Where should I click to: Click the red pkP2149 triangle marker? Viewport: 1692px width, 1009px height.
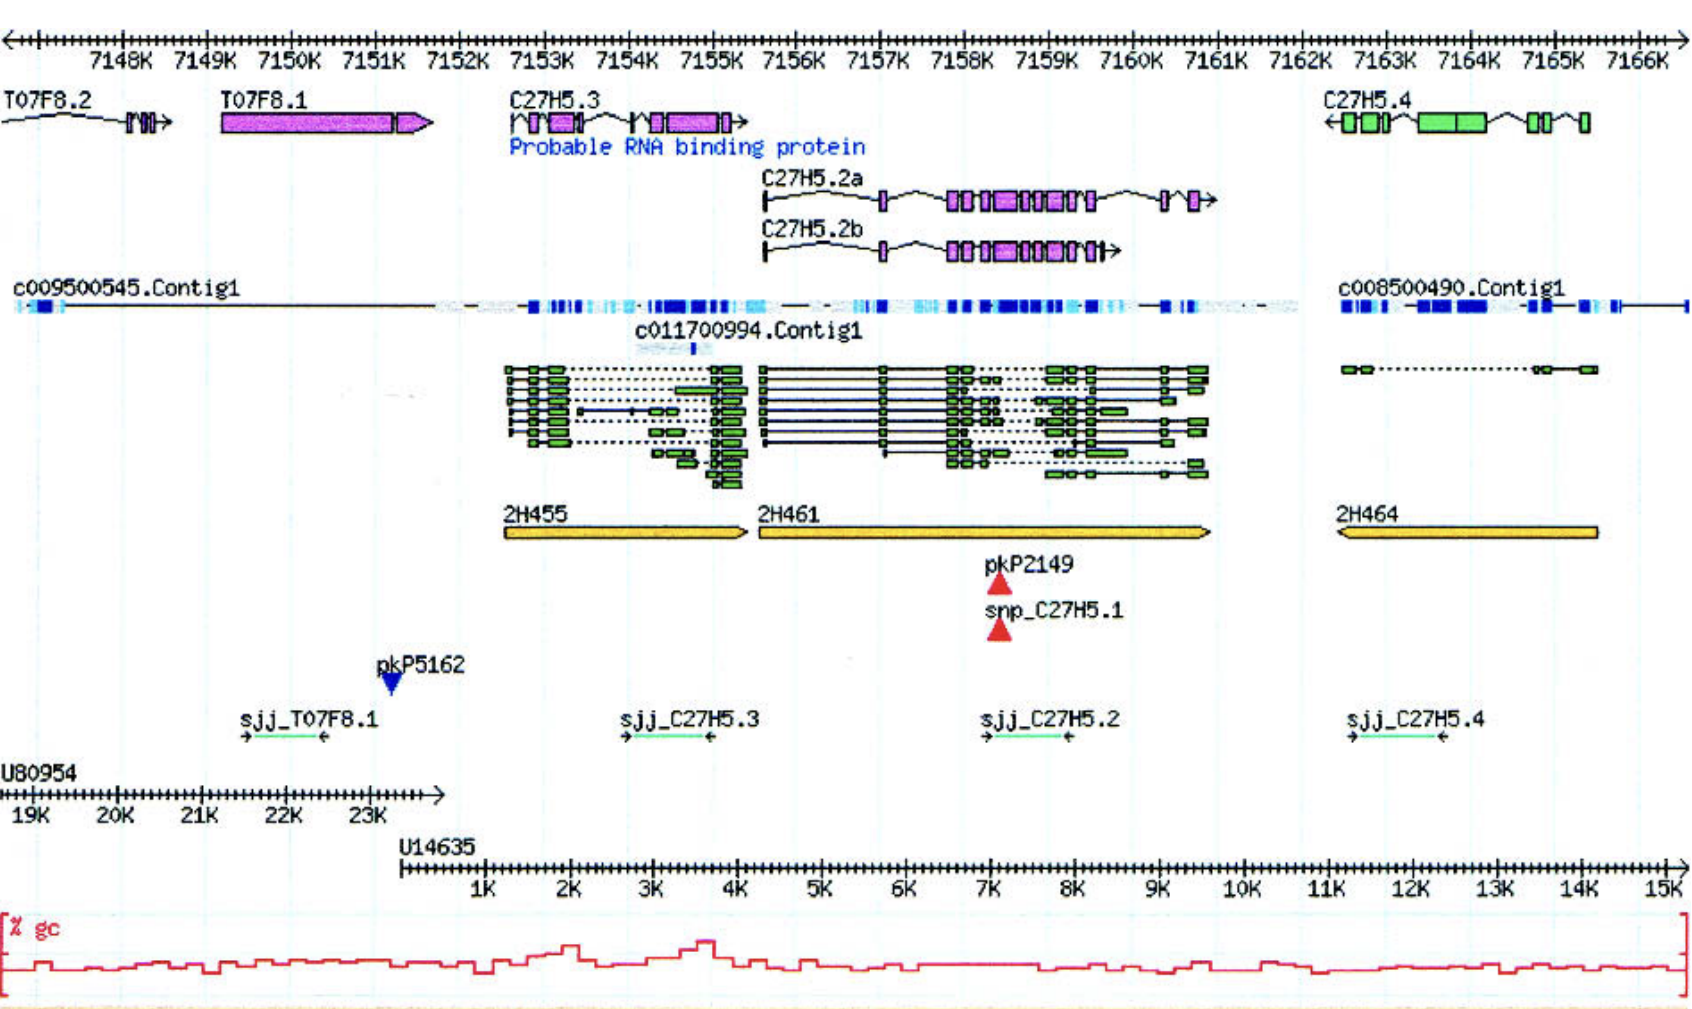click(999, 584)
